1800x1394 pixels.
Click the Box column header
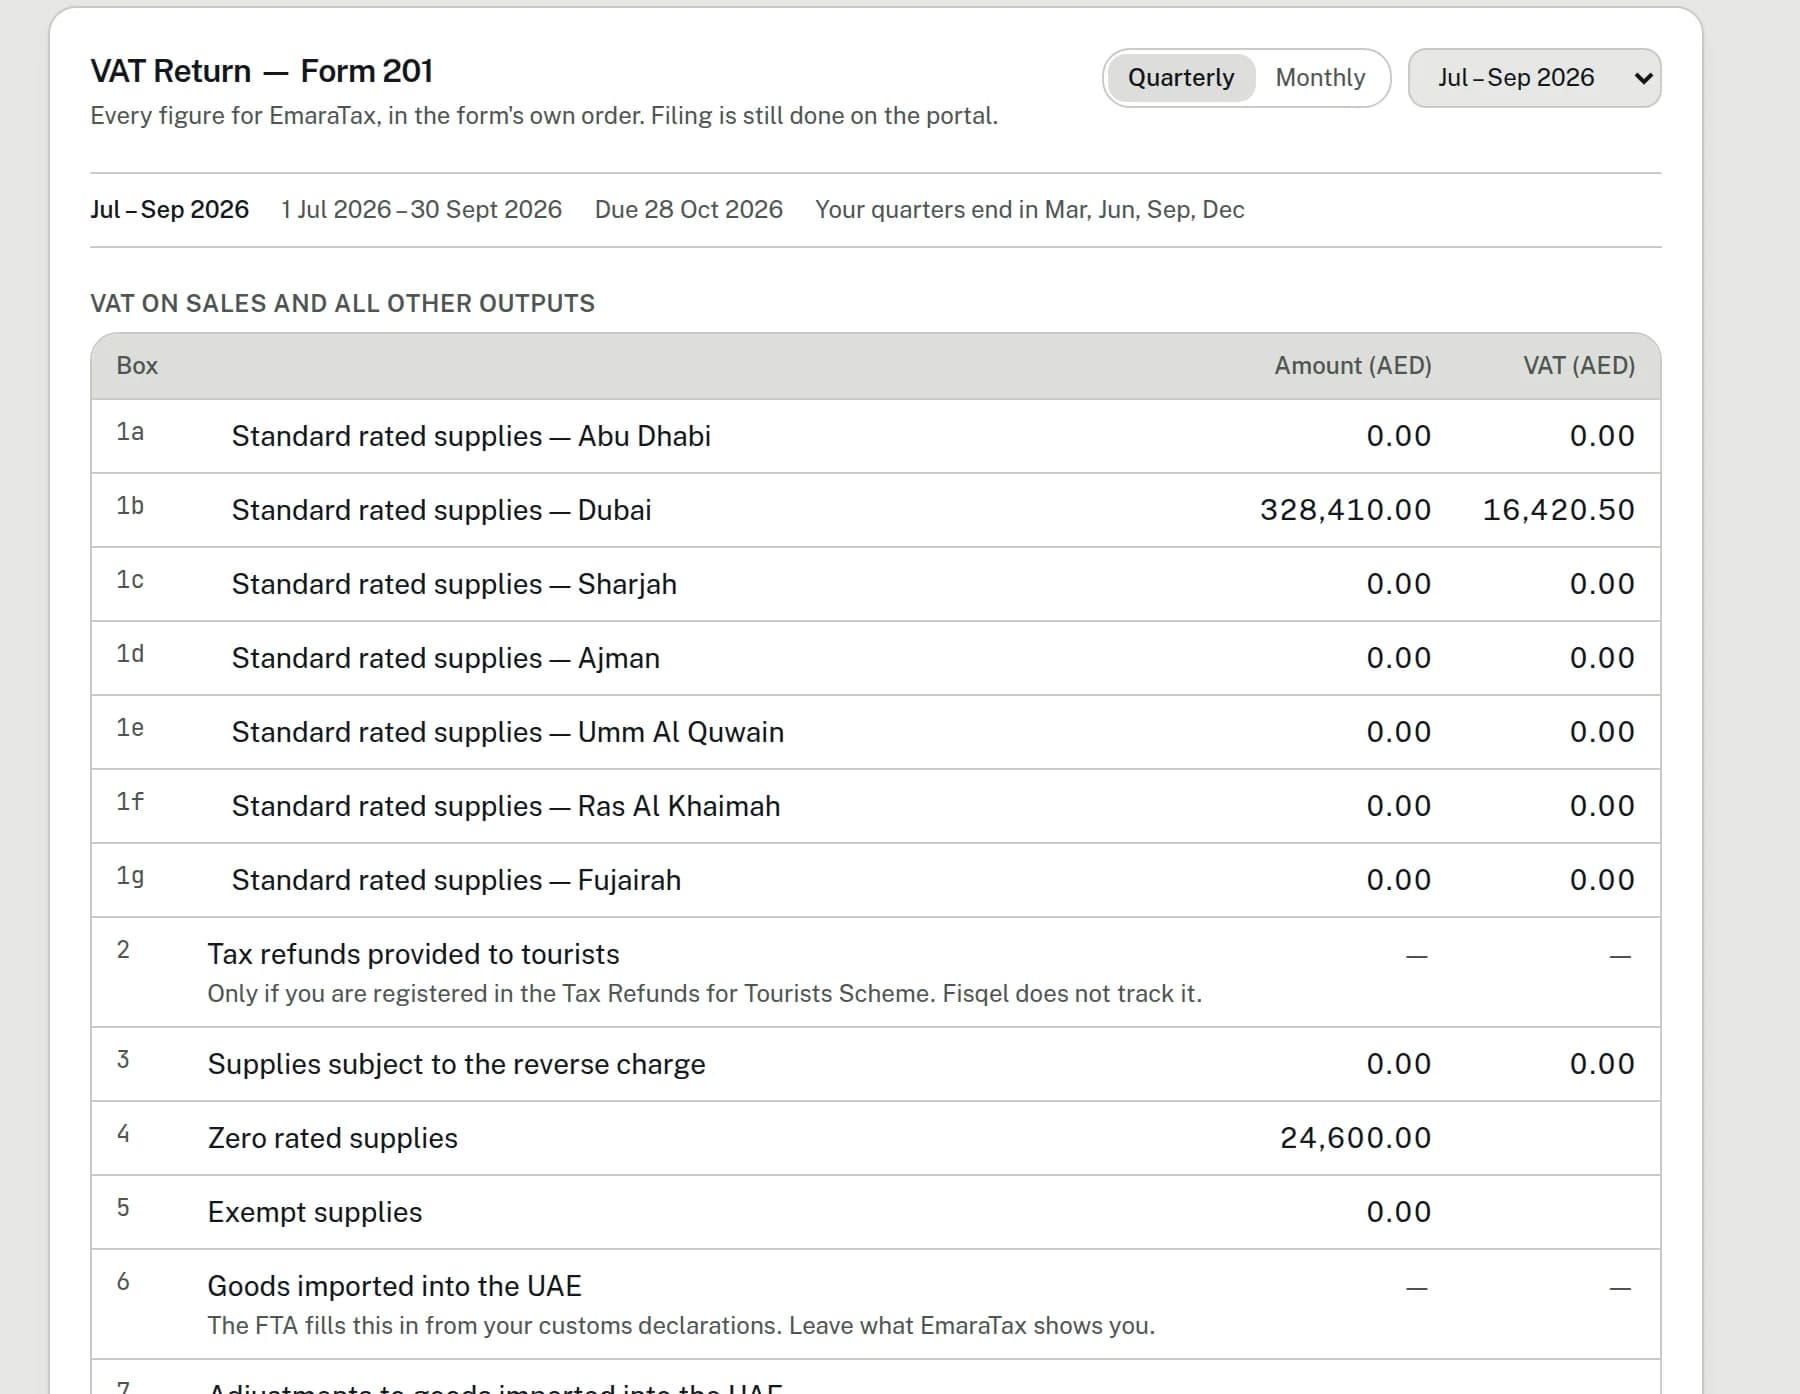(137, 366)
